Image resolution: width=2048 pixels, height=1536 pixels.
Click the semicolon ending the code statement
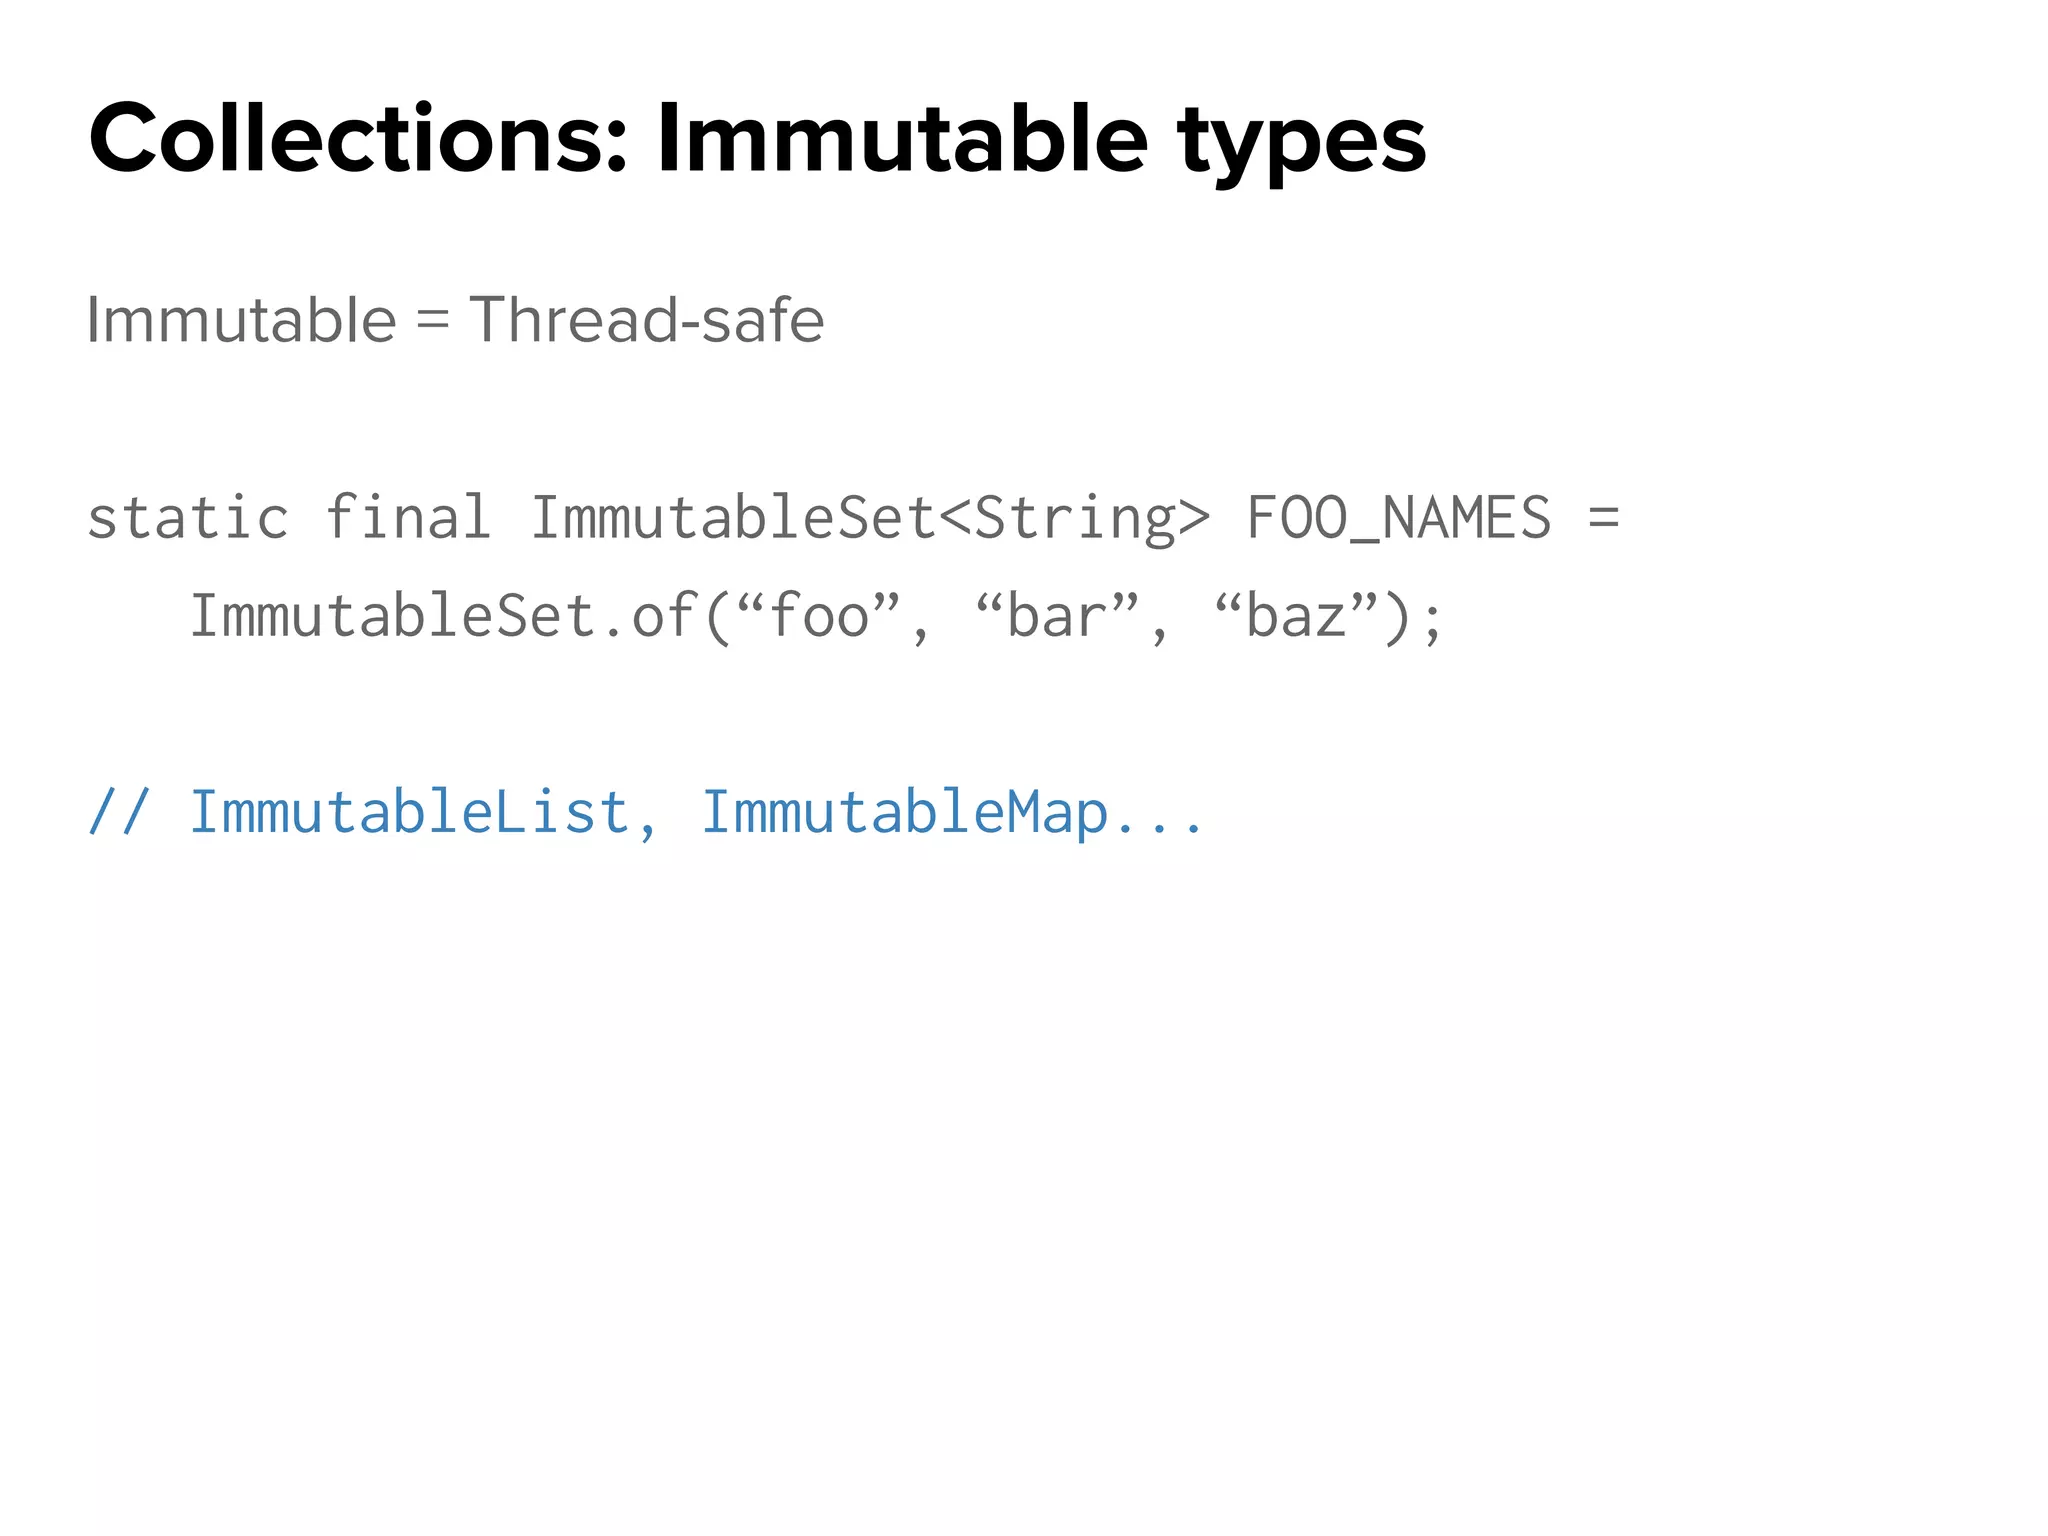click(1432, 620)
